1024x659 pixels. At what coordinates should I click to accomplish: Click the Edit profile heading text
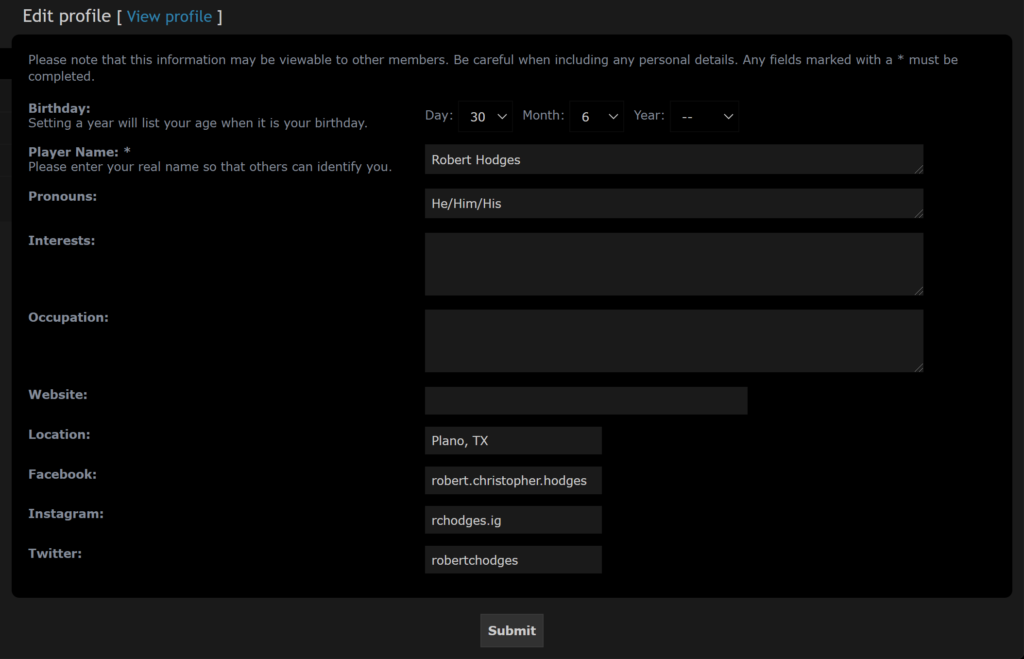[67, 16]
